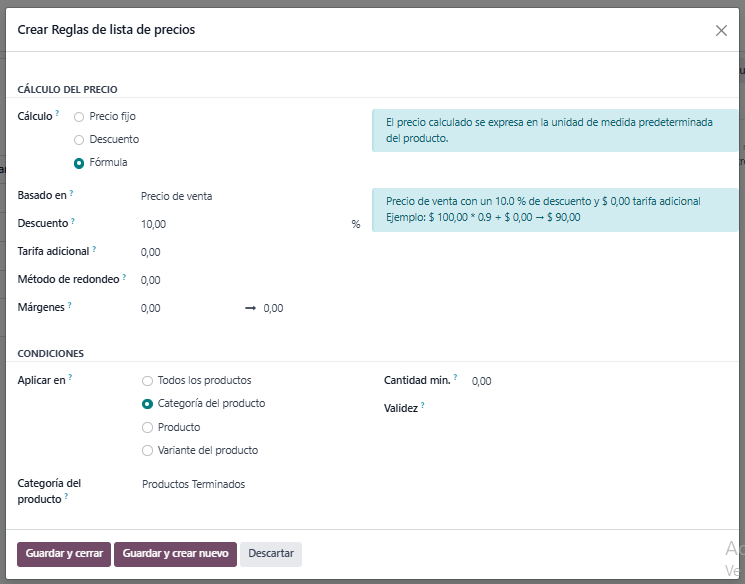This screenshot has height=584, width=745.
Task: Choose Todos los productos radio button
Action: 148,381
